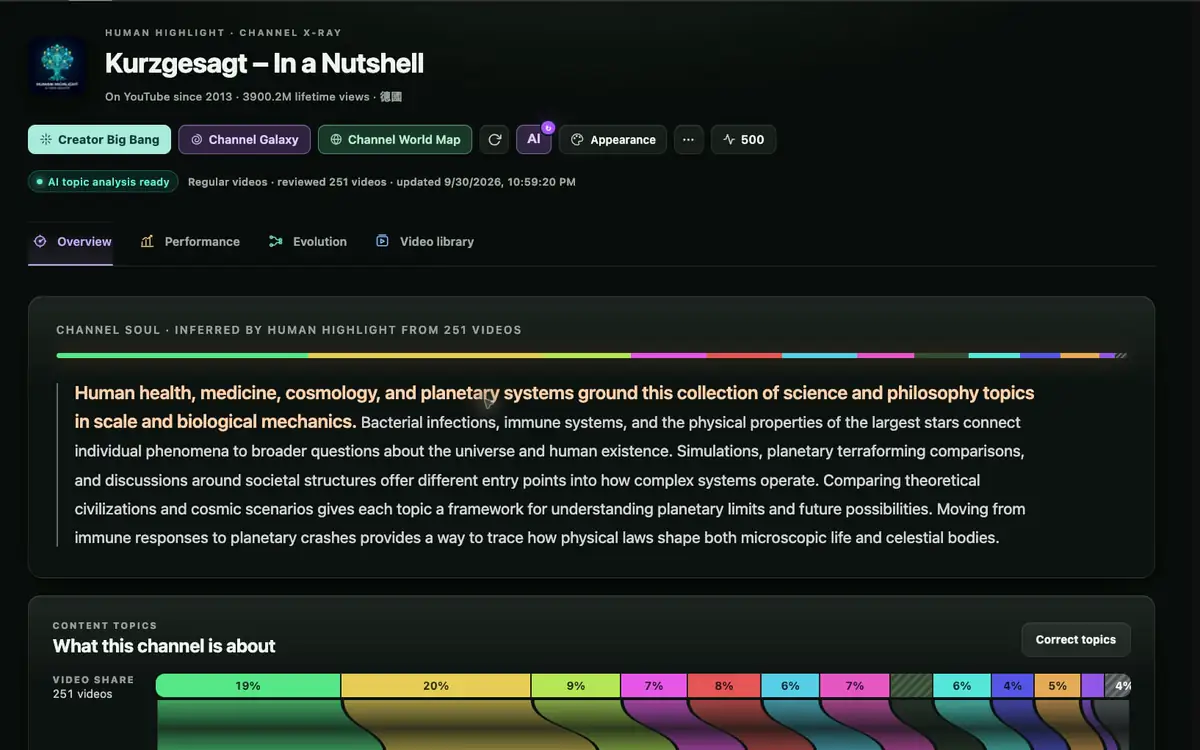Click the heading "What this channel is about"
Viewport: 1200px width, 750px height.
pos(164,646)
